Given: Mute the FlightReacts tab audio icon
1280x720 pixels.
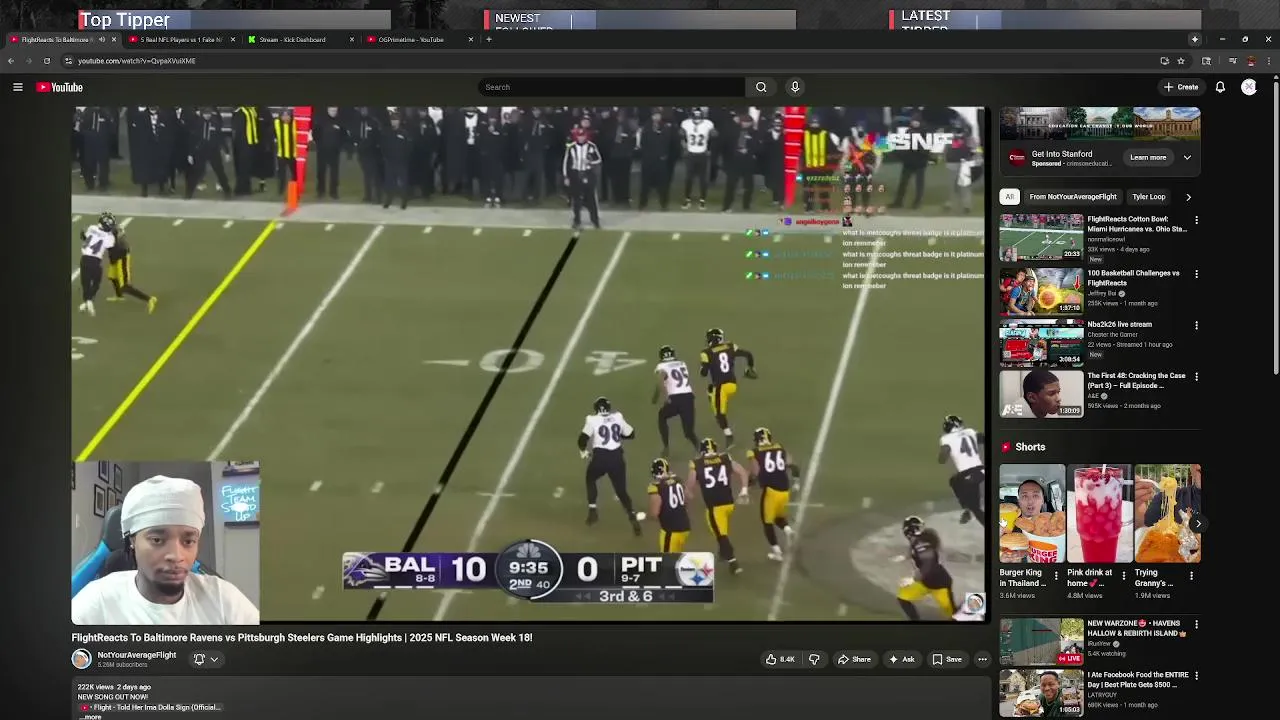Looking at the screenshot, I should pyautogui.click(x=101, y=40).
